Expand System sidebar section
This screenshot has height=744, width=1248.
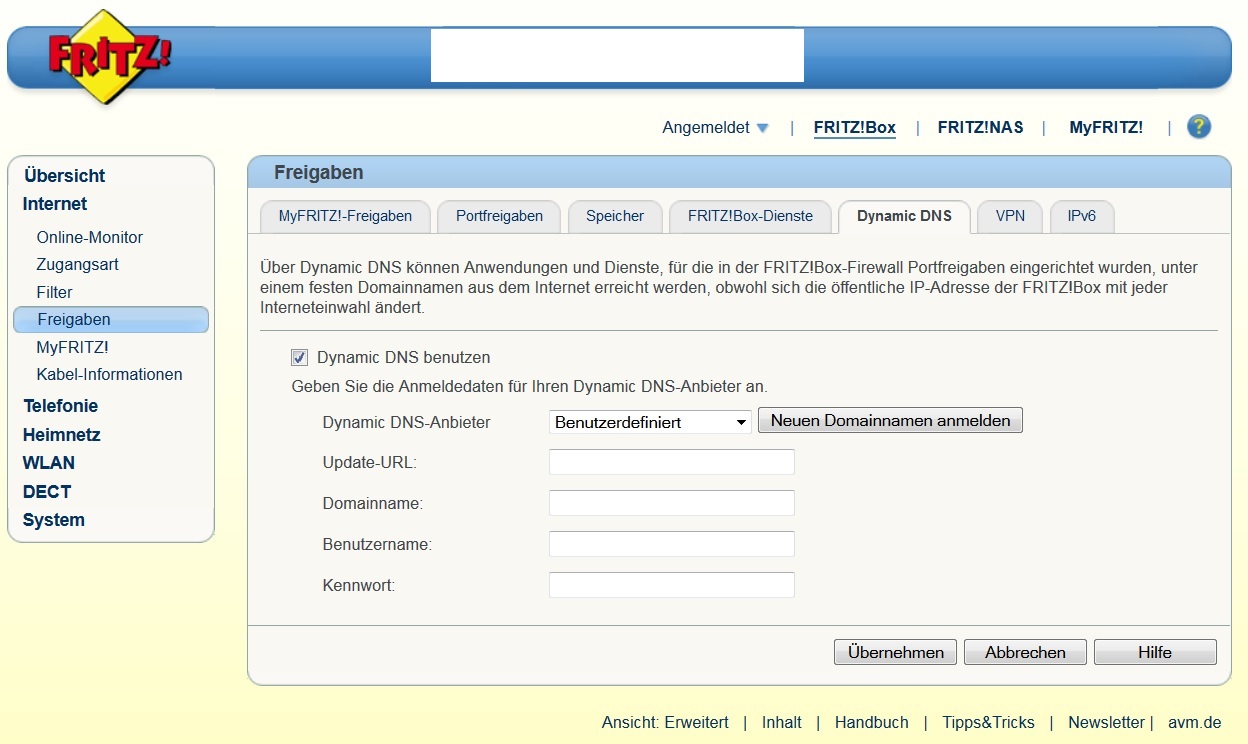54,520
